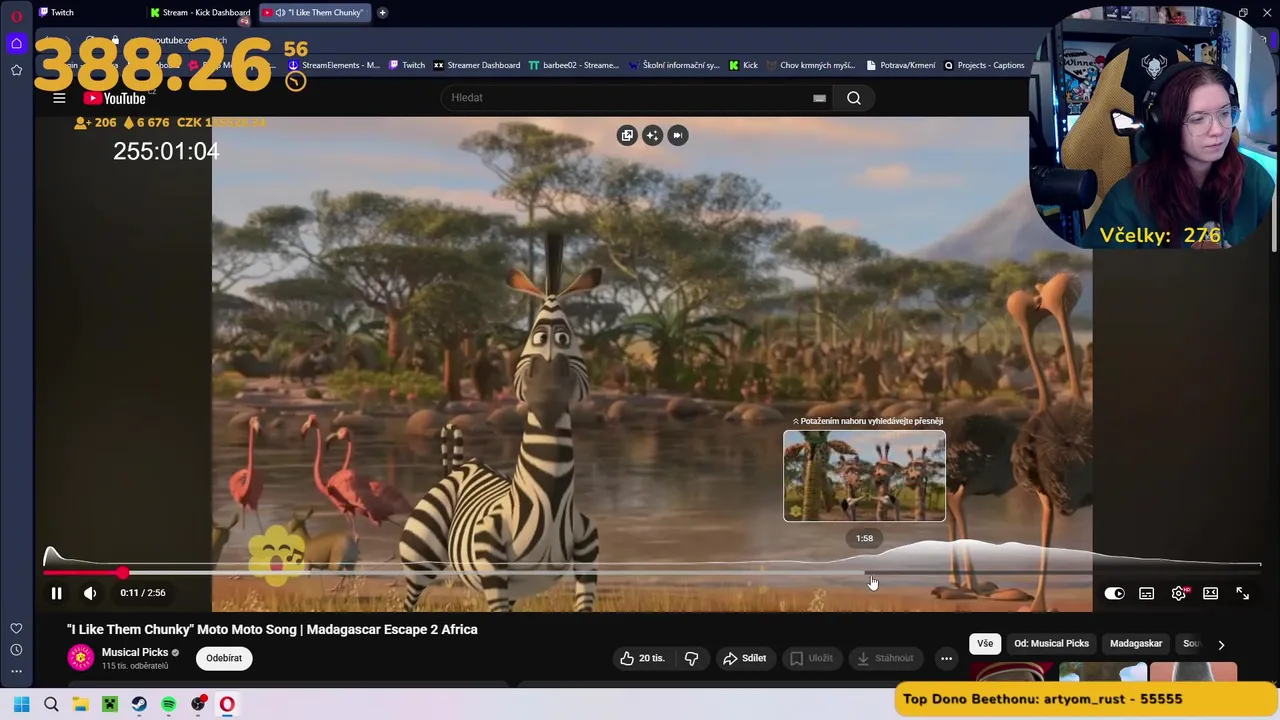The image size is (1280, 720).
Task: Click the sparkle enhance icon above player
Action: tap(652, 135)
